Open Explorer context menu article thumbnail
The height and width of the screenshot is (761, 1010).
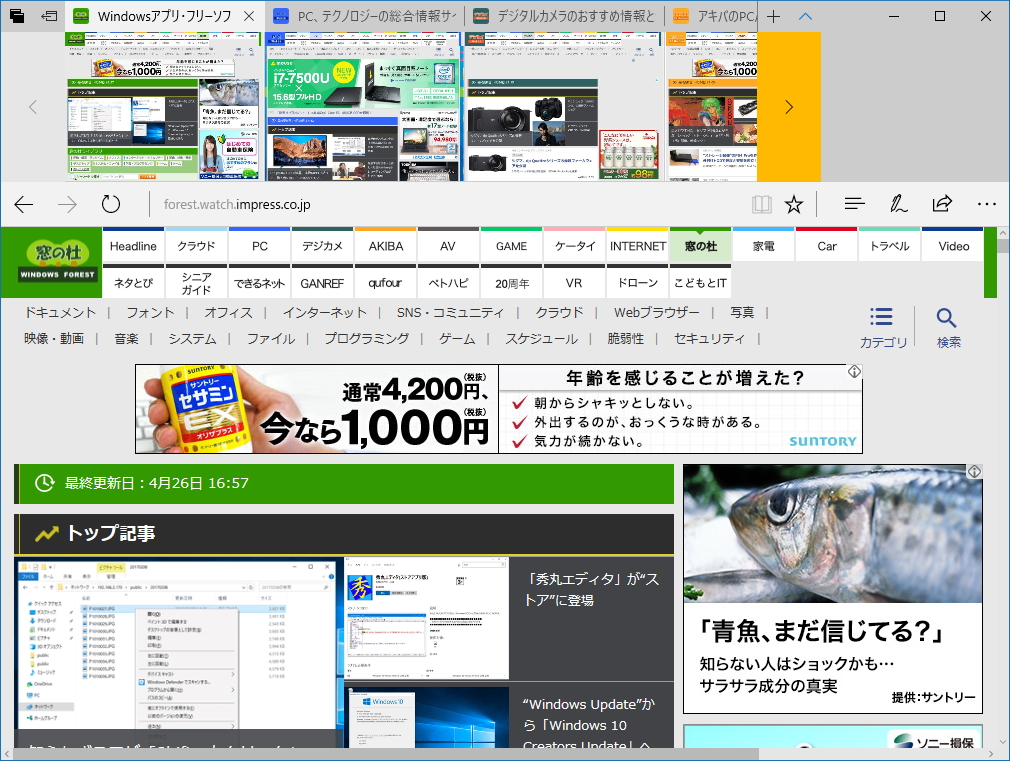click(x=179, y=653)
